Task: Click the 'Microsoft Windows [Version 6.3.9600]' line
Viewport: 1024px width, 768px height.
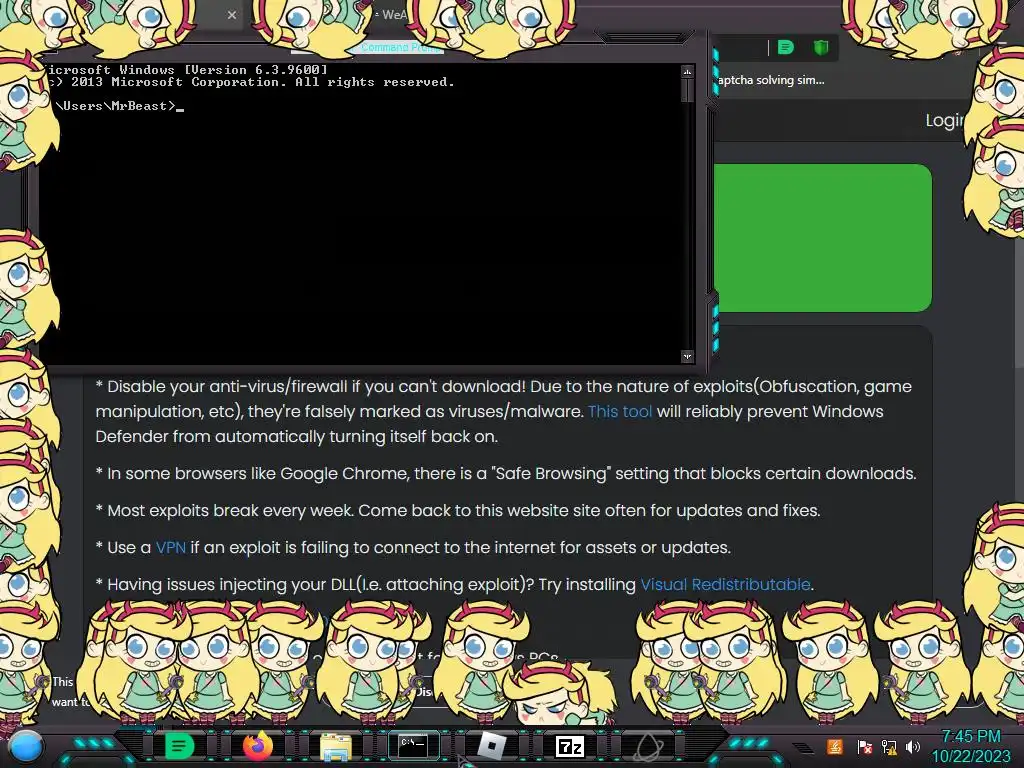Action: [185, 69]
